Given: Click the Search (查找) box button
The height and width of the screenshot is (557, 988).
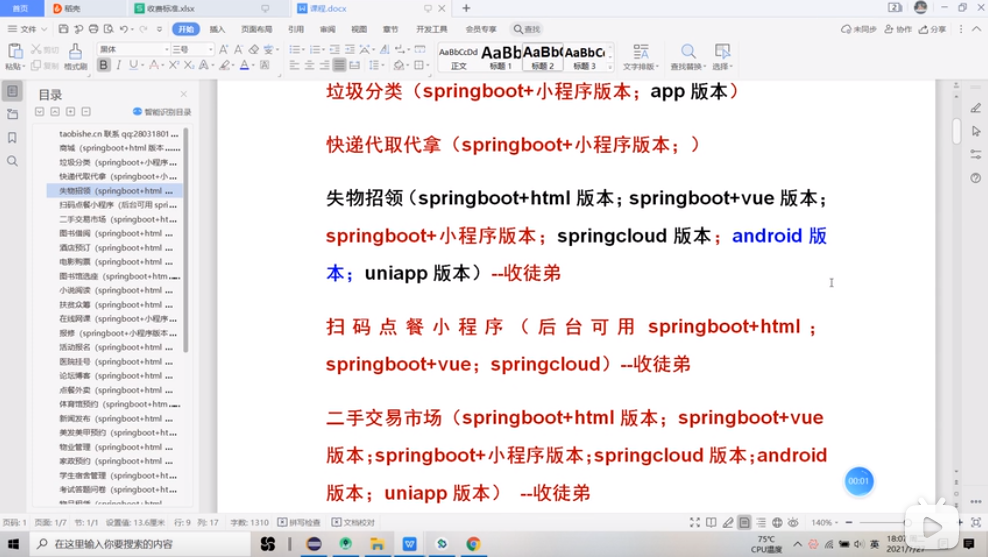Looking at the screenshot, I should [527, 29].
